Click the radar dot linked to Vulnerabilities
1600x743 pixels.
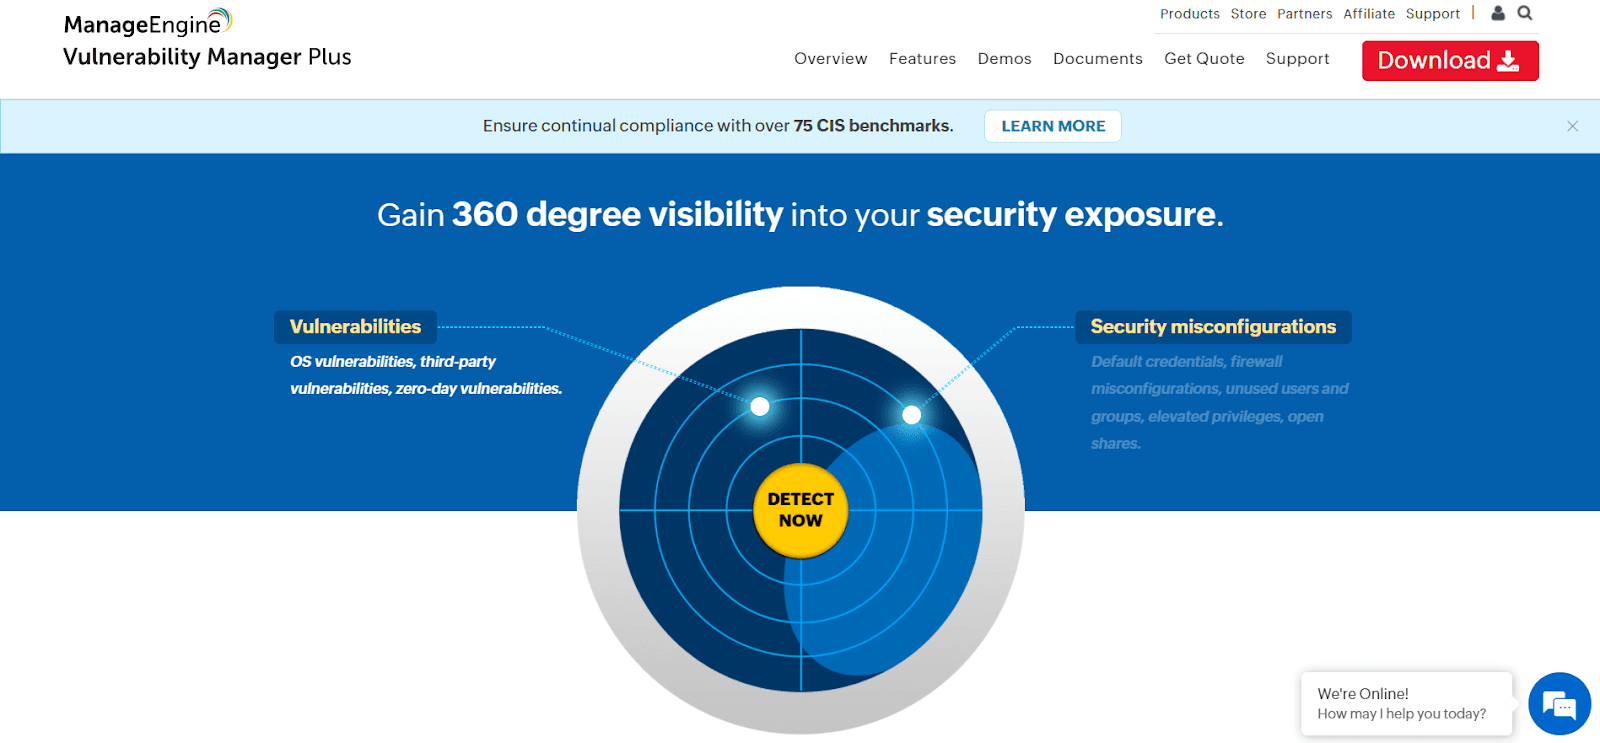(x=760, y=406)
